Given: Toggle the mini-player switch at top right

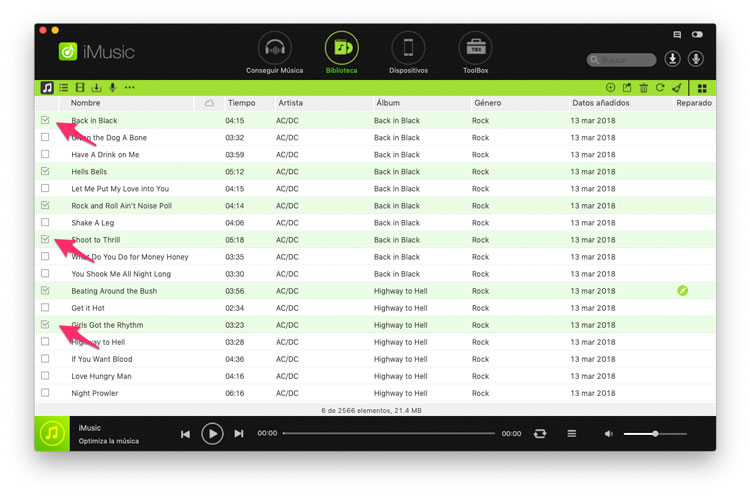Looking at the screenshot, I should (x=697, y=34).
